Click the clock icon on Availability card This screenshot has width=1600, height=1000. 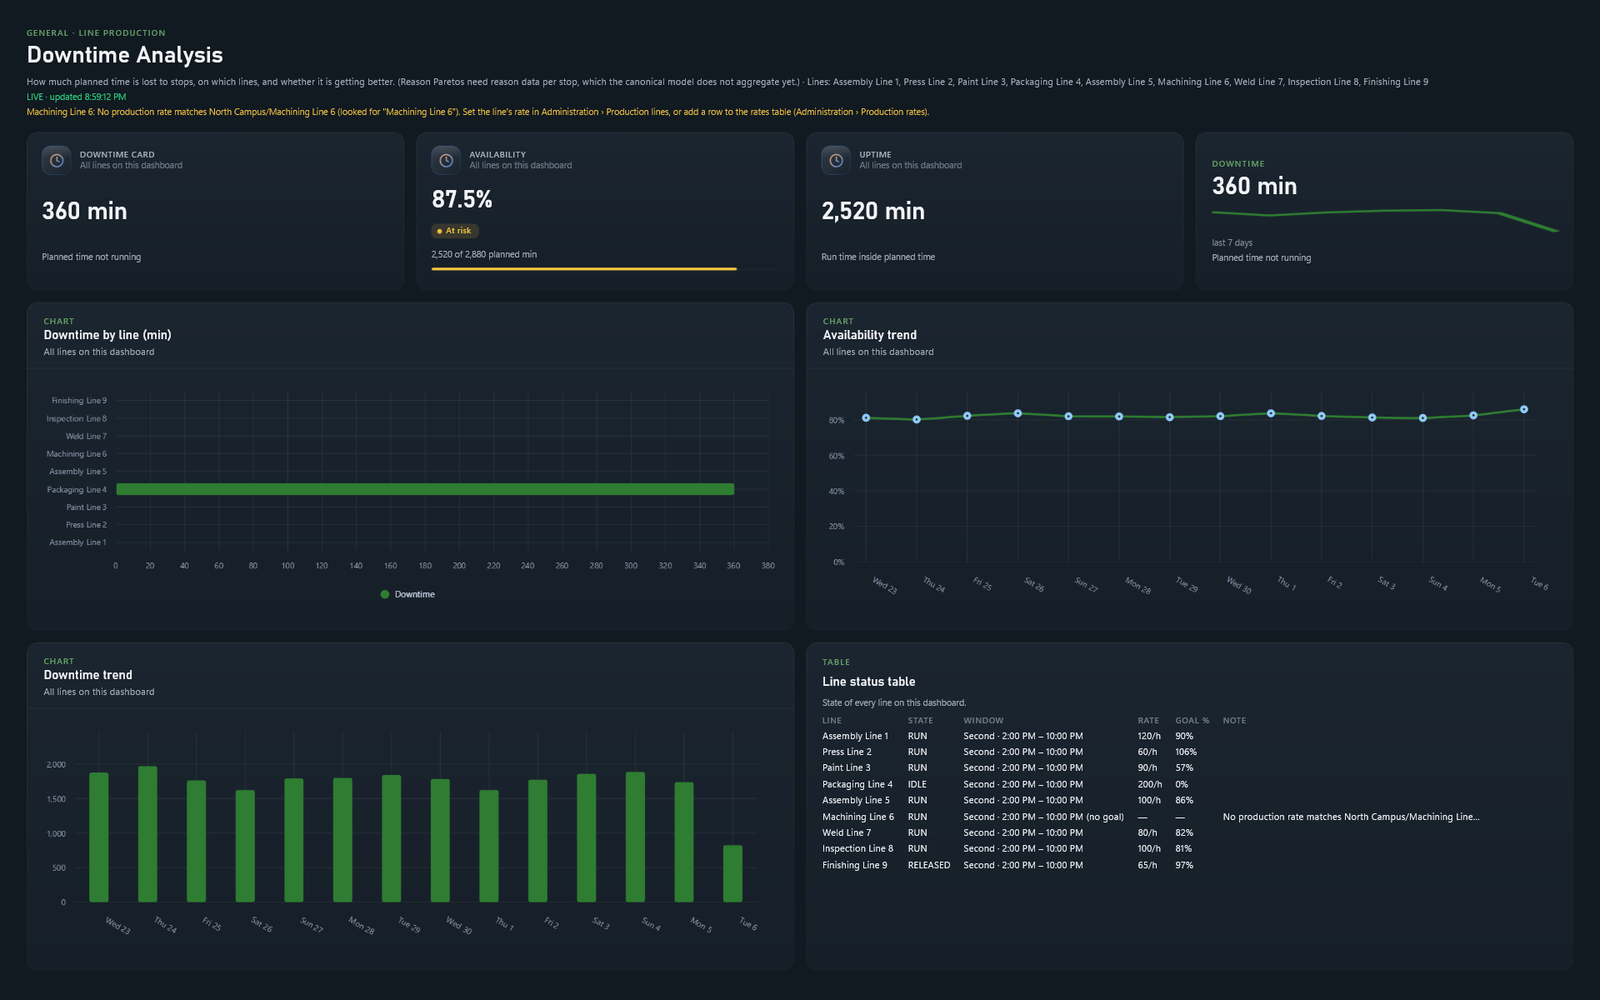pyautogui.click(x=446, y=160)
